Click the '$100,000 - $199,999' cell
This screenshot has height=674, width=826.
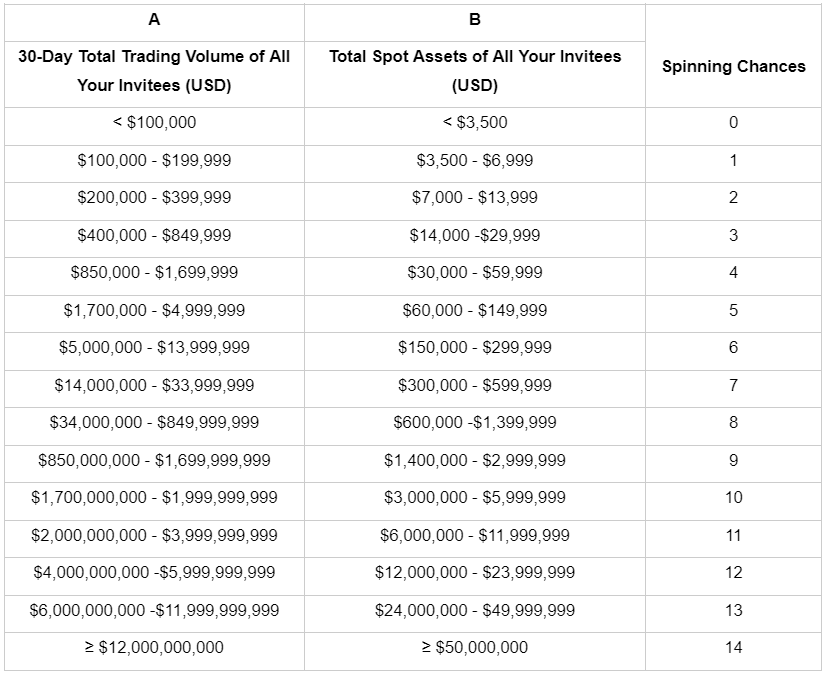(154, 160)
